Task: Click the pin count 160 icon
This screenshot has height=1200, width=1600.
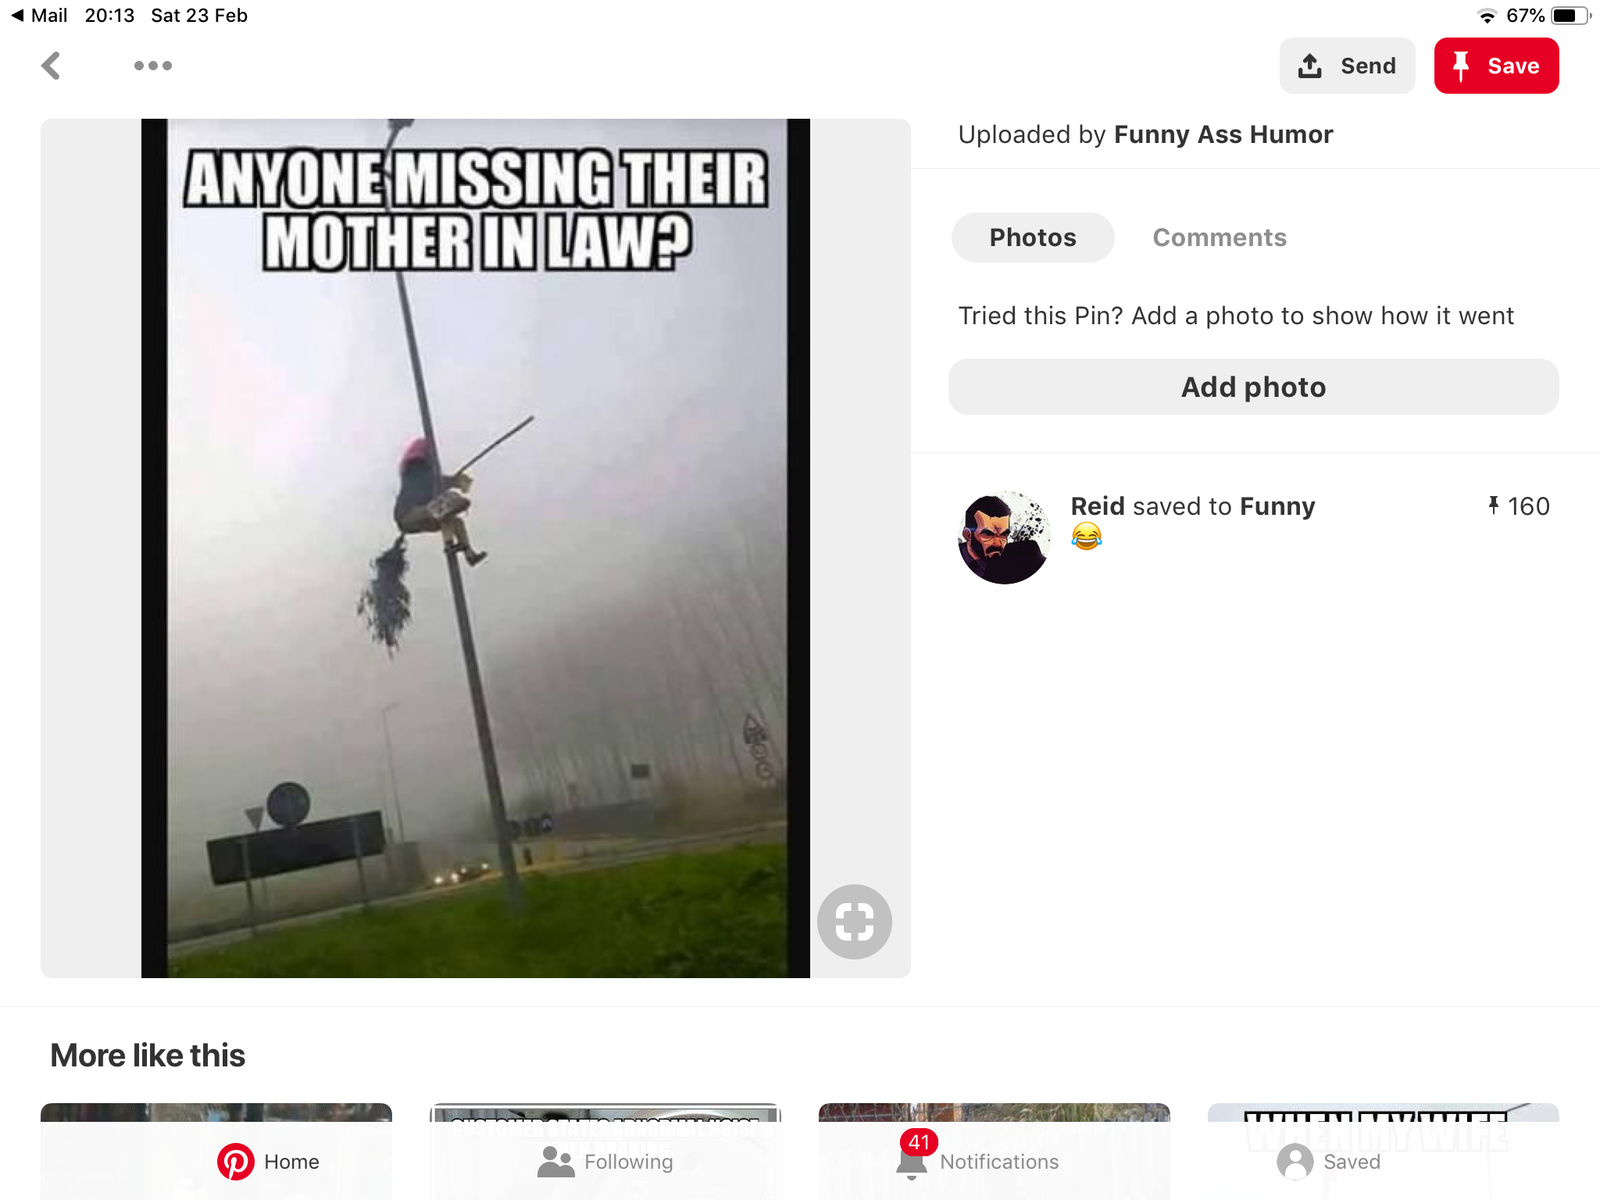Action: pyautogui.click(x=1493, y=506)
